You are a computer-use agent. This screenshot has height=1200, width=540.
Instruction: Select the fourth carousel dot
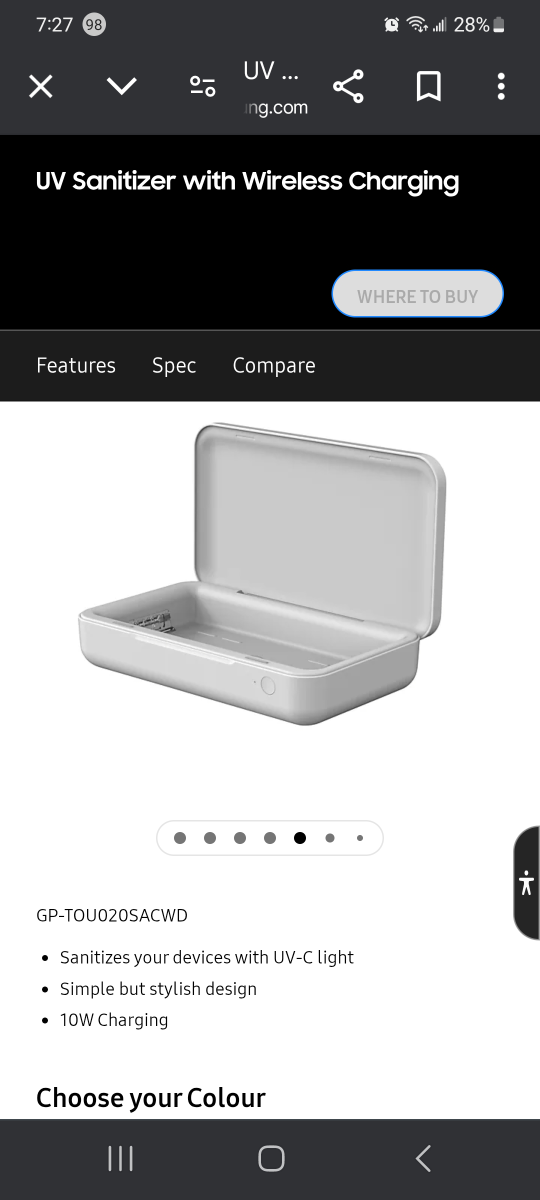point(270,838)
